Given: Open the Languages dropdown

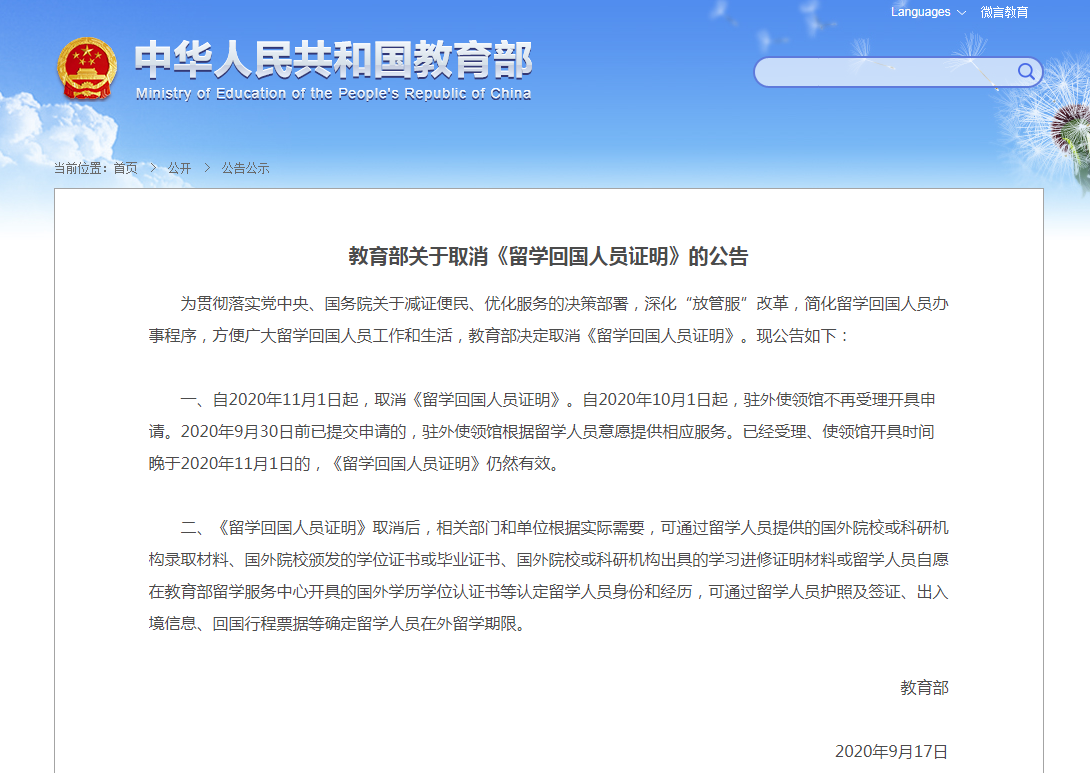Looking at the screenshot, I should pyautogui.click(x=928, y=12).
